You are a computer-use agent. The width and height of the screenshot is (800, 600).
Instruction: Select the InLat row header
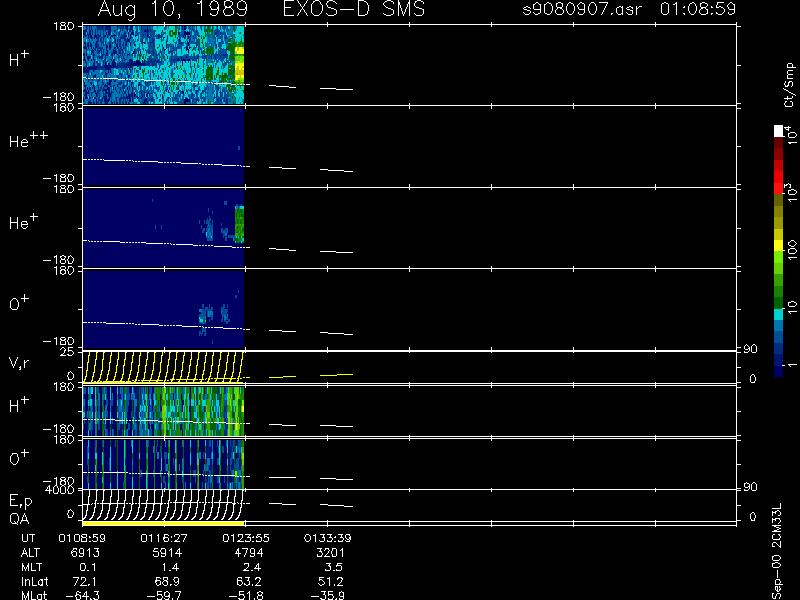35,582
